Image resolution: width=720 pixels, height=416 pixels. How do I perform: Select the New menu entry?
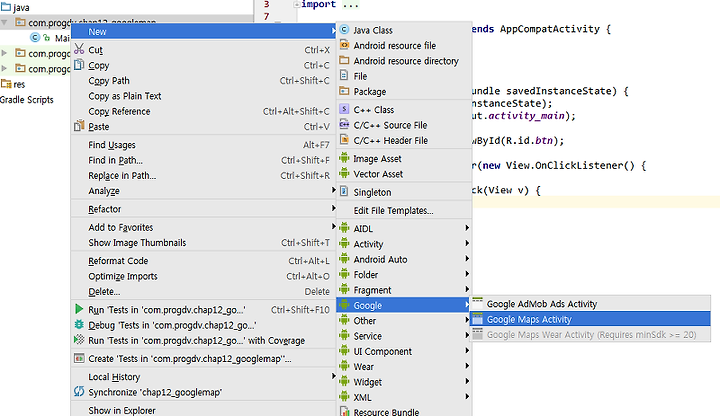point(204,31)
